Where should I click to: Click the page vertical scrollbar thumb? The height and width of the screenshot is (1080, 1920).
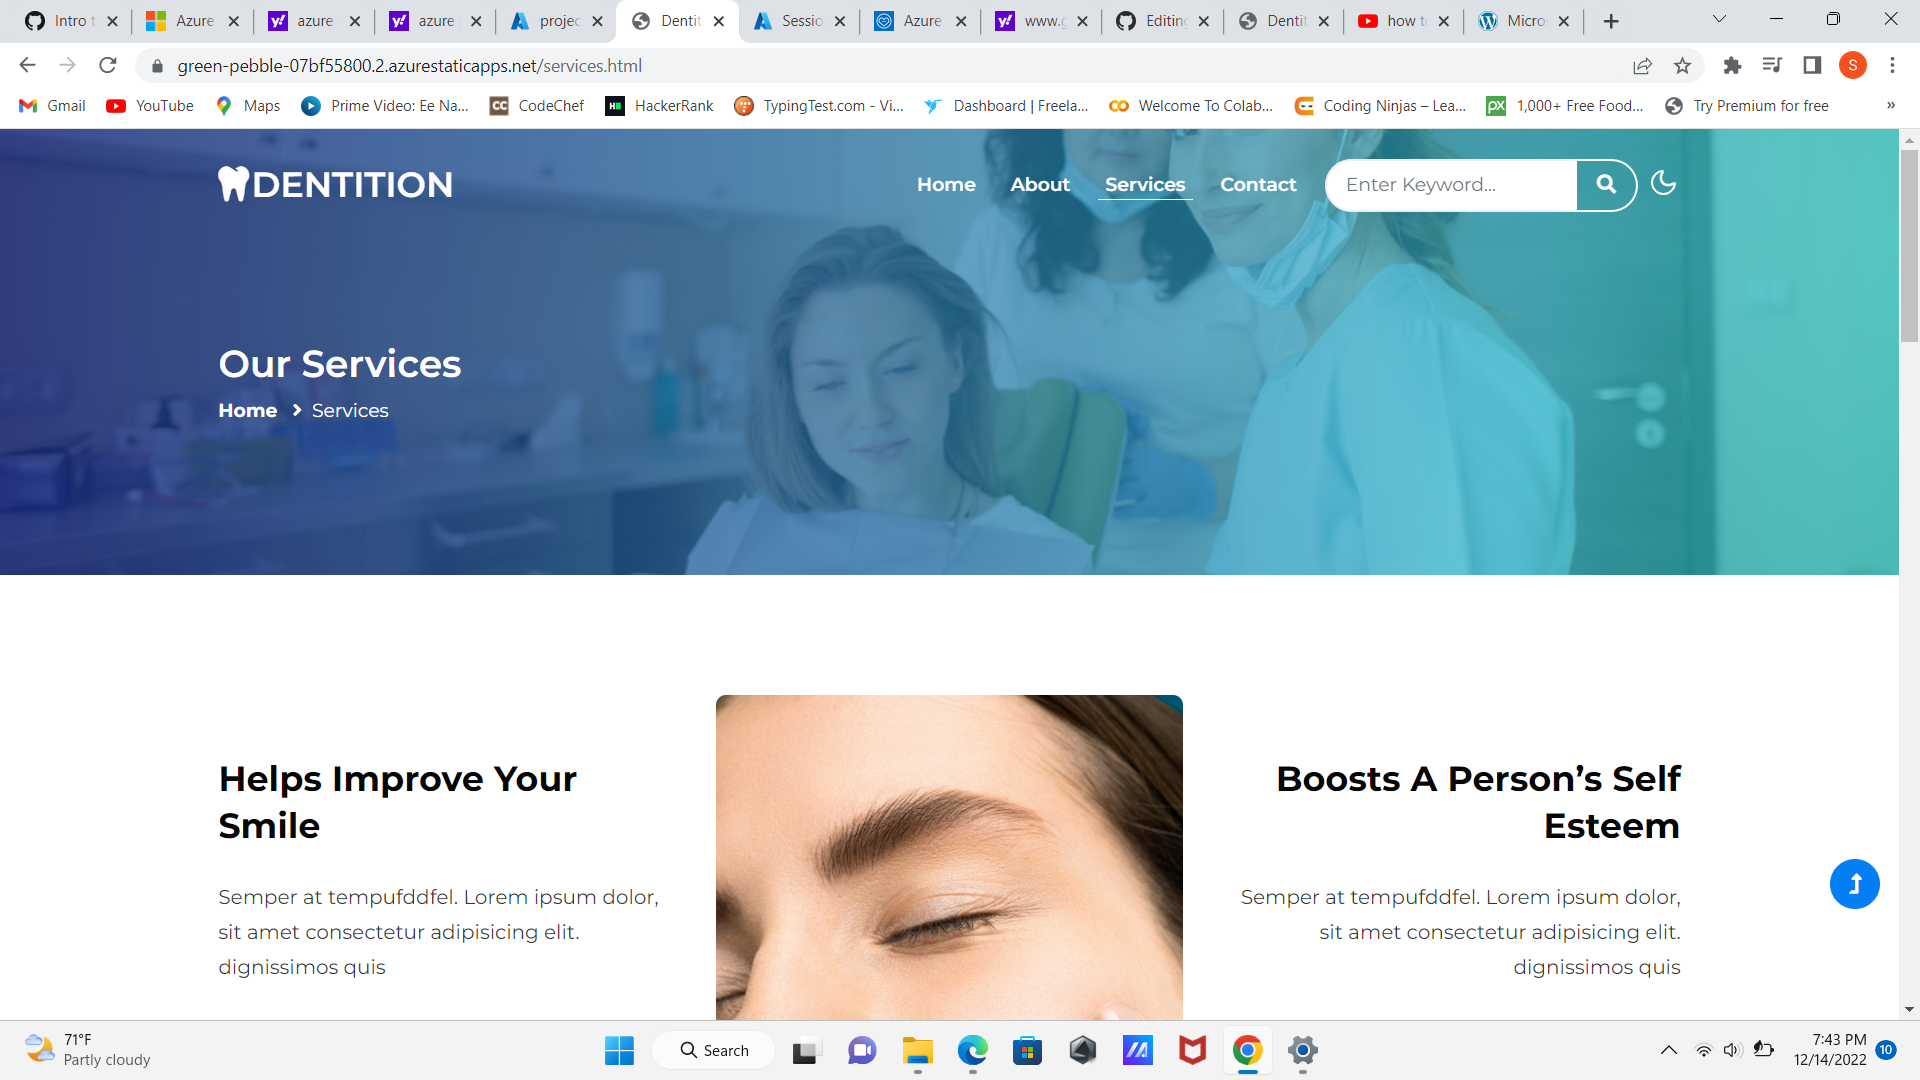(x=1908, y=245)
